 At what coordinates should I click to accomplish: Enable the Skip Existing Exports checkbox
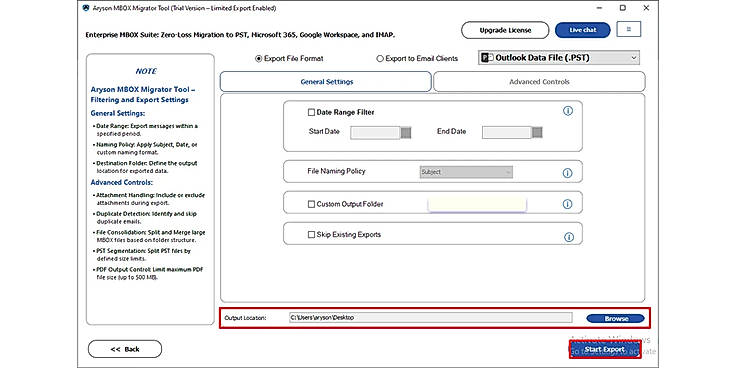click(x=311, y=234)
